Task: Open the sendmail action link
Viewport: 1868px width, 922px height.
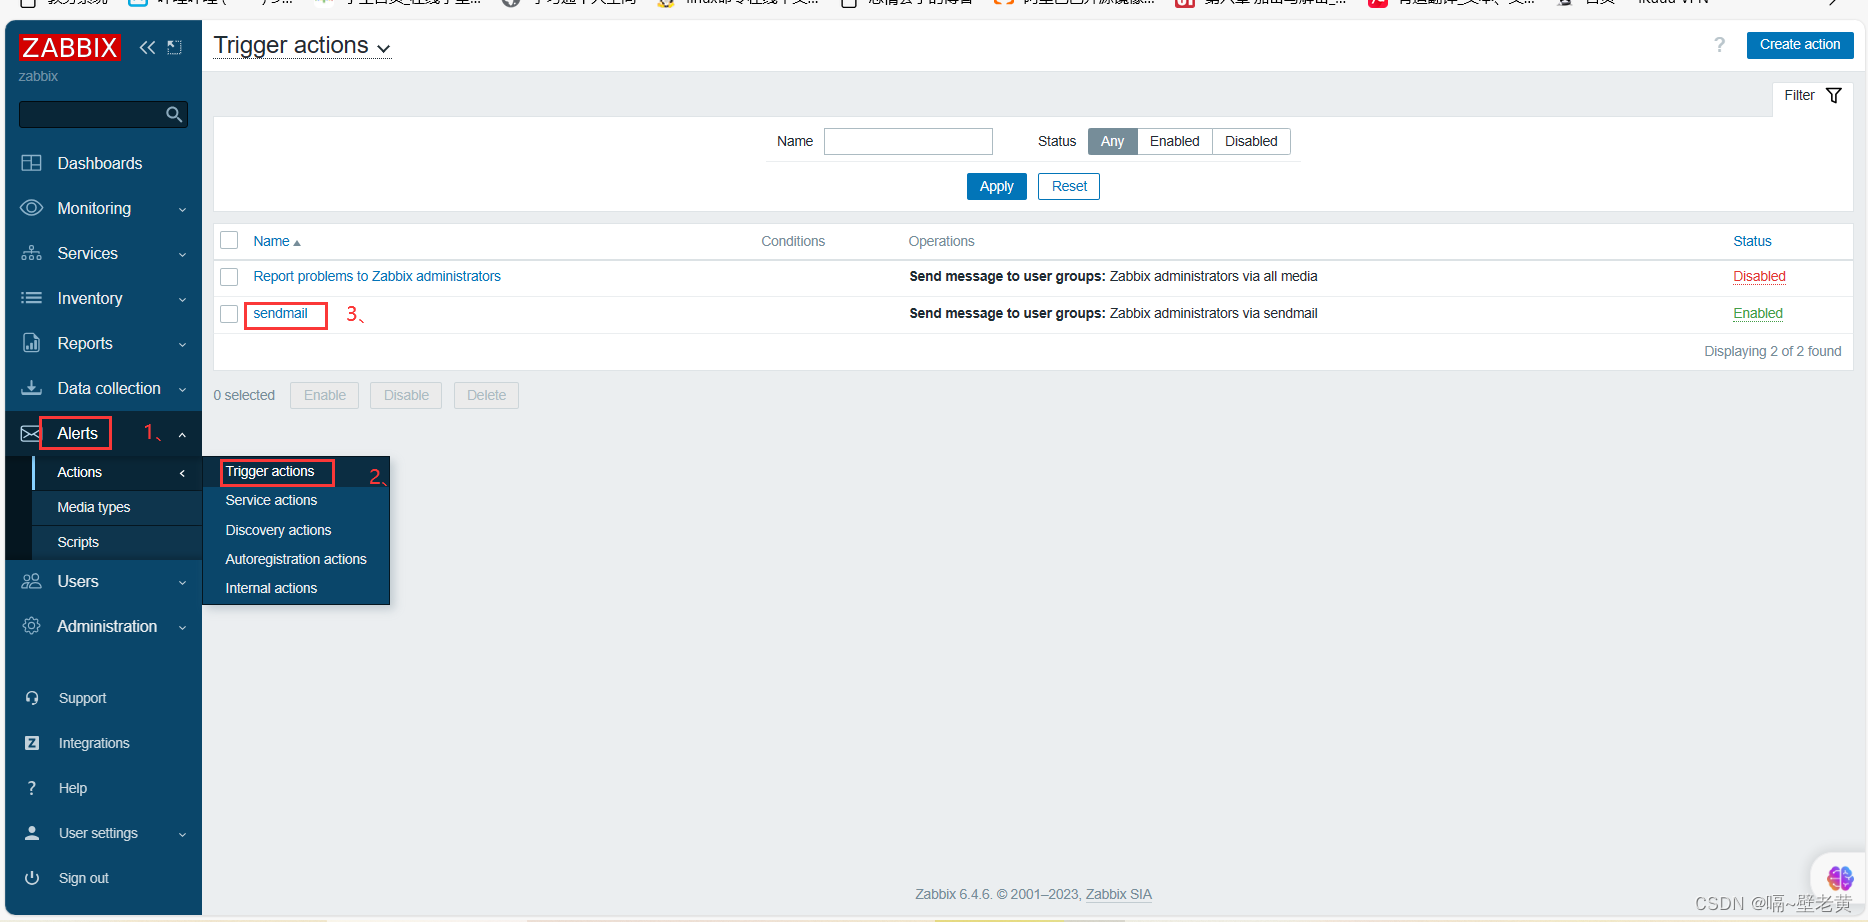Action: [280, 313]
